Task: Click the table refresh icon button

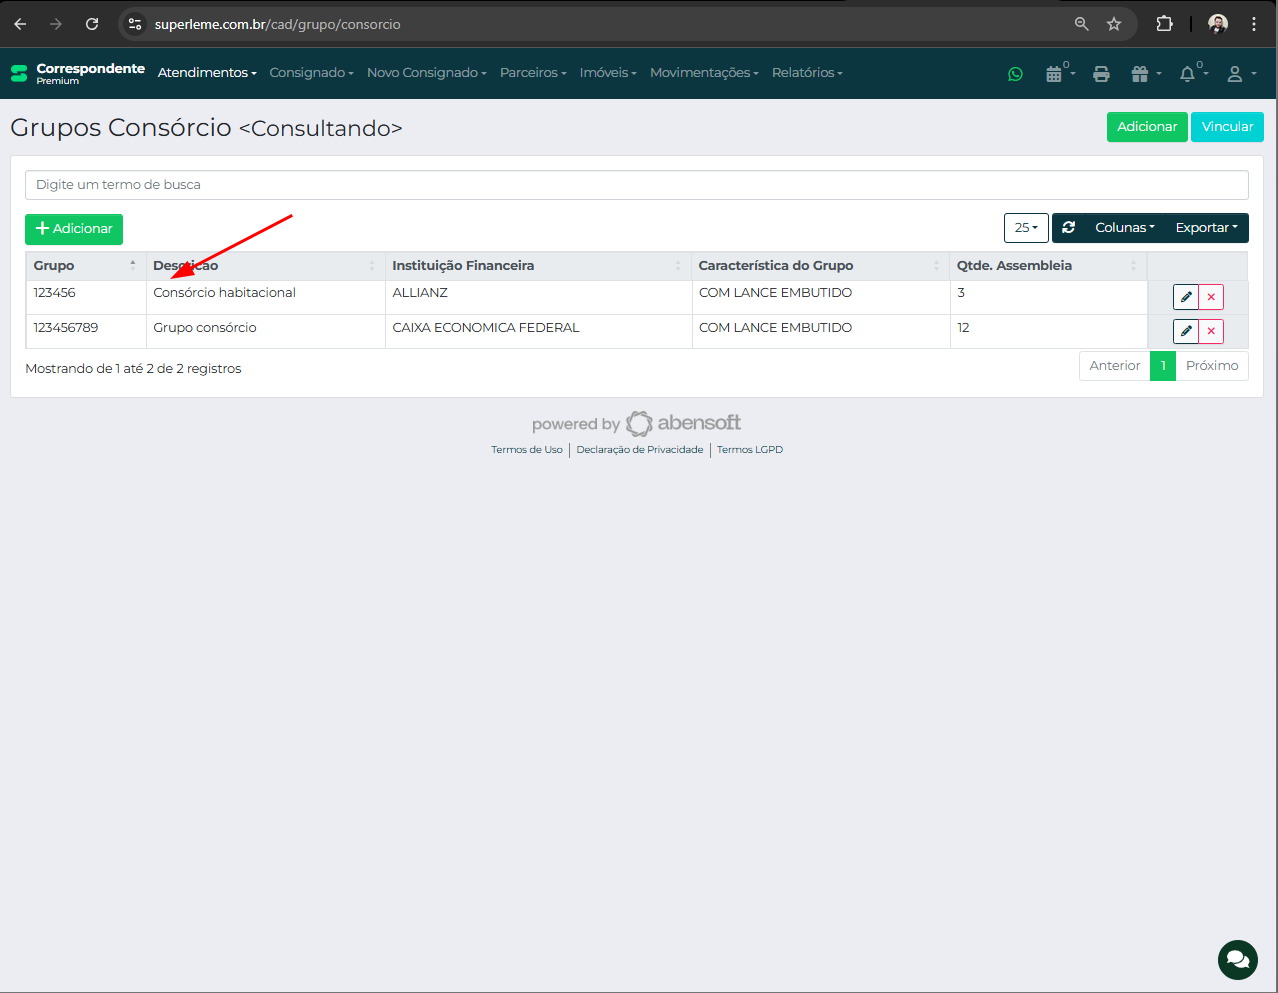Action: tap(1069, 228)
